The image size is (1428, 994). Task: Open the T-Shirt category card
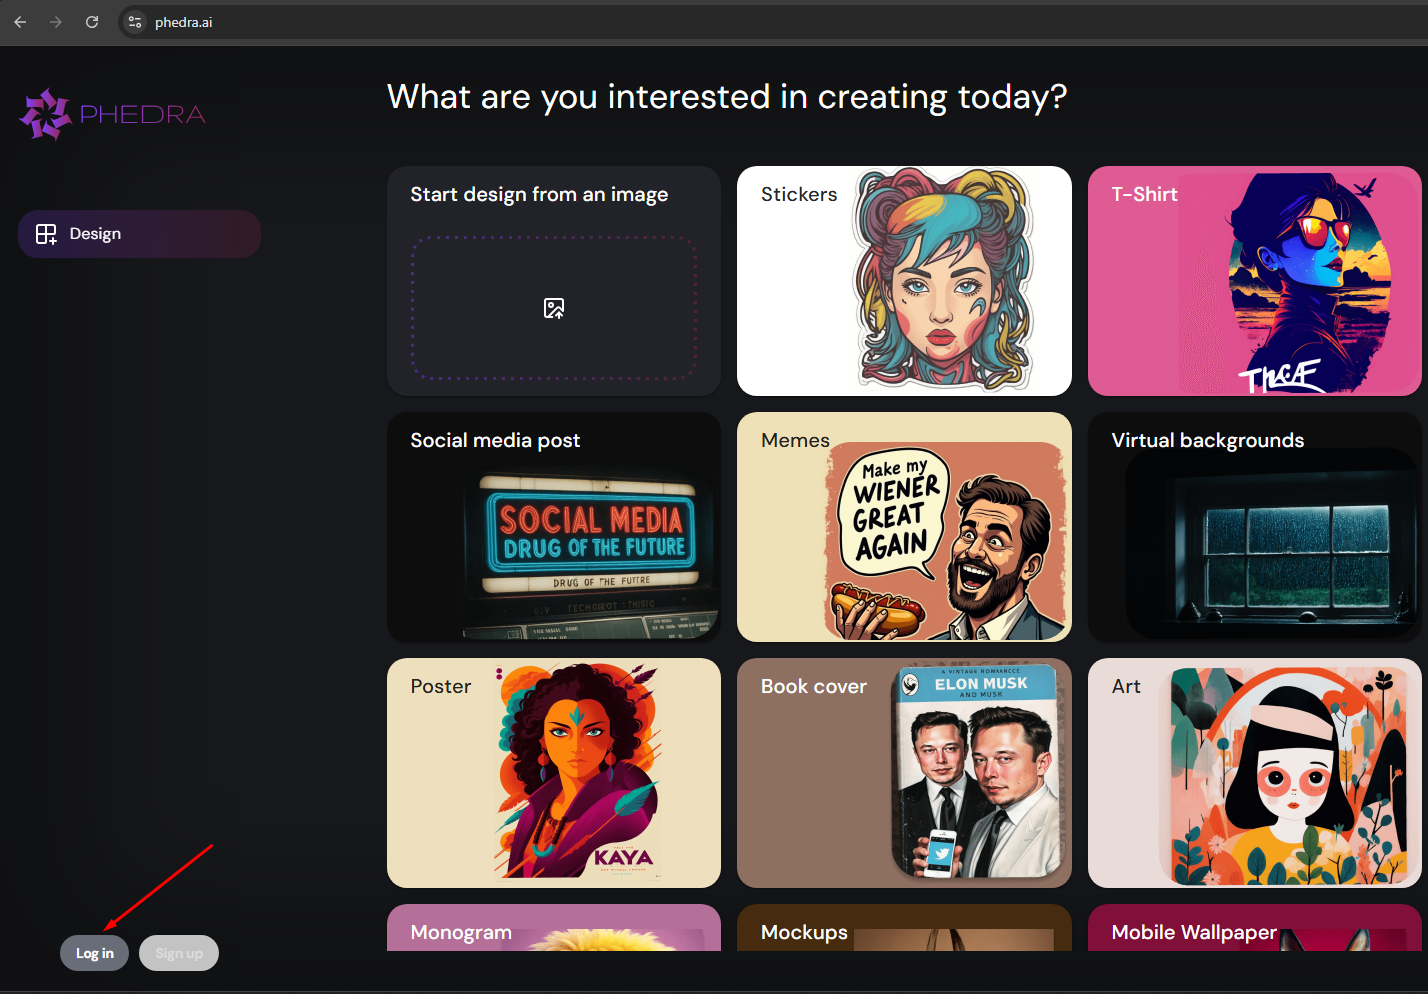tap(1255, 281)
